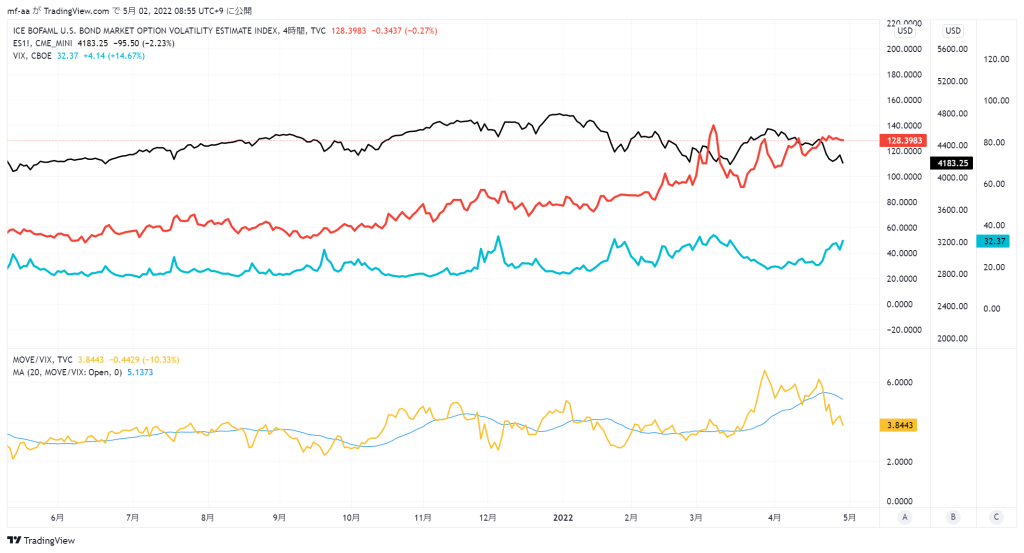Select the scale B circle button
This screenshot has height=553, width=1024.
pyautogui.click(x=953, y=517)
